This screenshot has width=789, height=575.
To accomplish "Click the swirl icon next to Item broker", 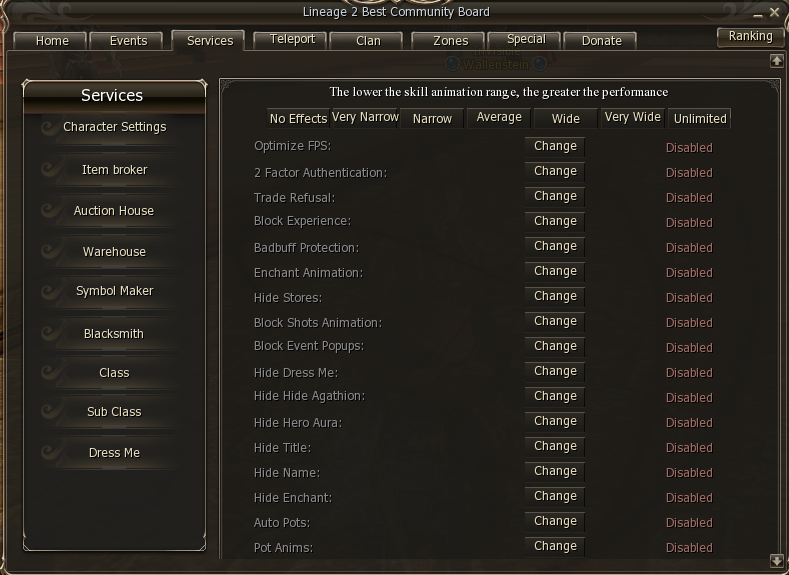I will (50, 170).
